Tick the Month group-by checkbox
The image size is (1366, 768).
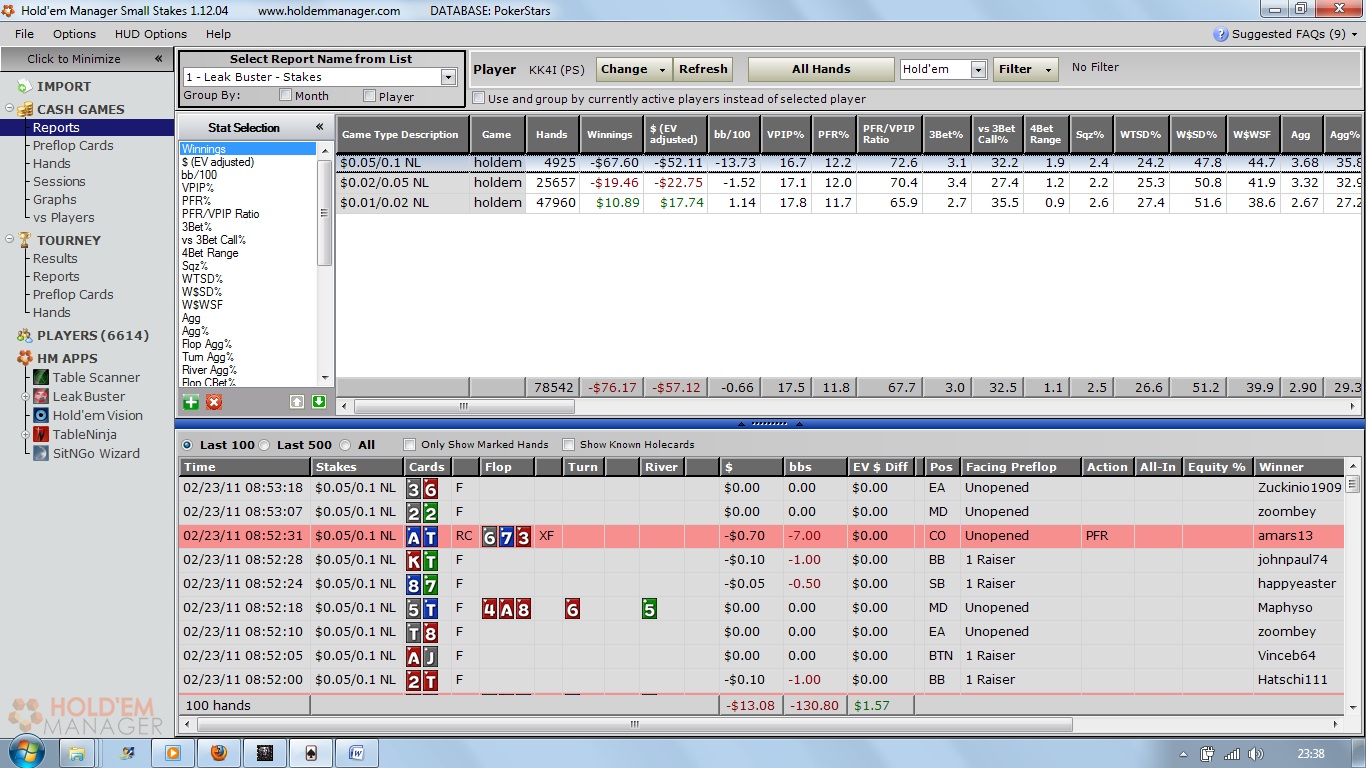[285, 96]
